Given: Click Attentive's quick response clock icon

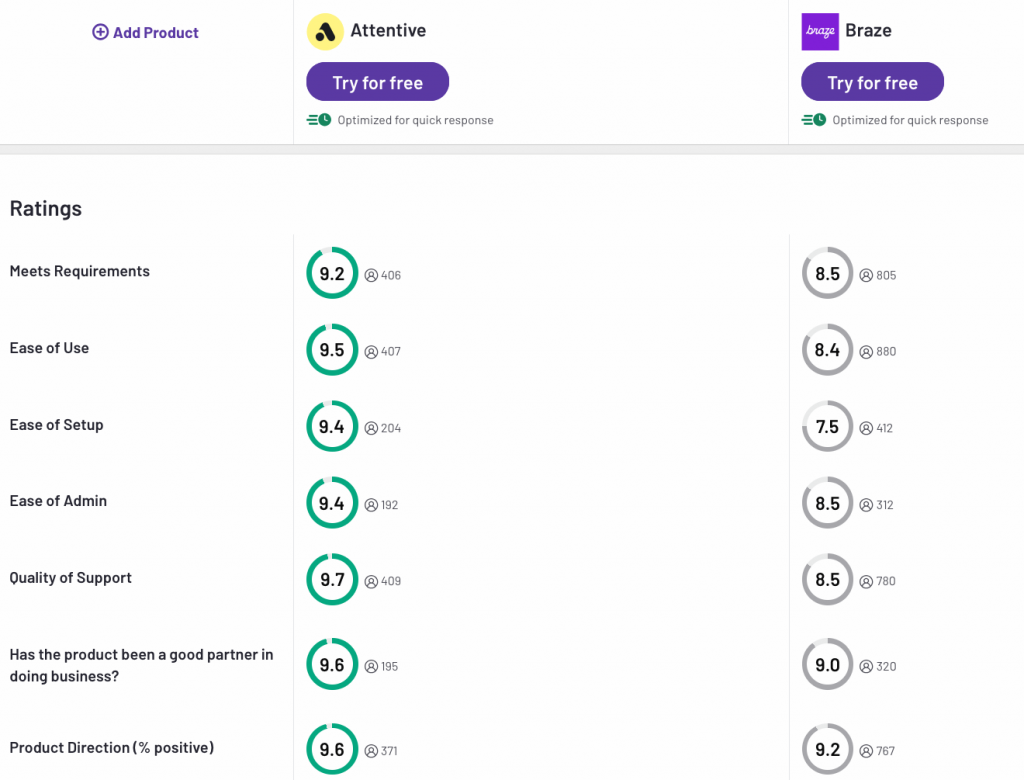Looking at the screenshot, I should pos(319,120).
